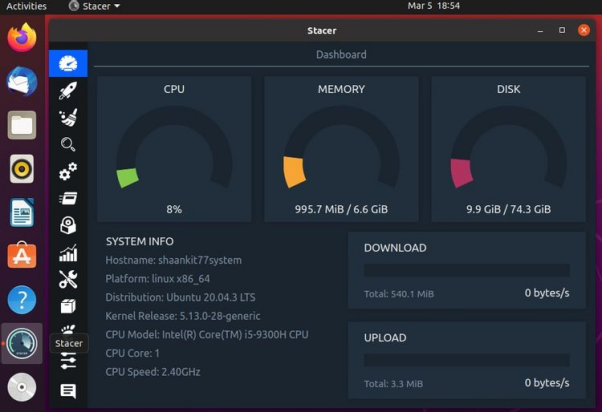Viewport: 602px width, 413px height.
Task: Click the CPU usage gauge
Action: [174, 150]
